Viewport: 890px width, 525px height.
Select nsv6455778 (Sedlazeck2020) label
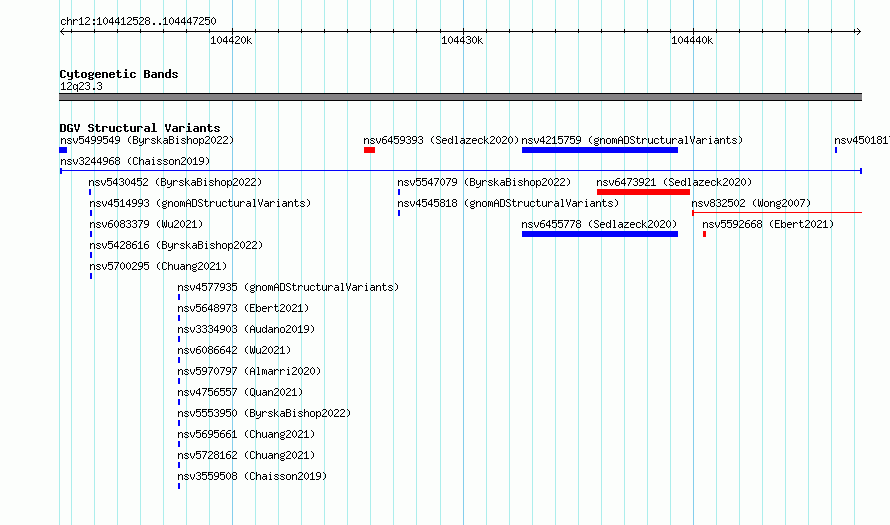pos(599,224)
